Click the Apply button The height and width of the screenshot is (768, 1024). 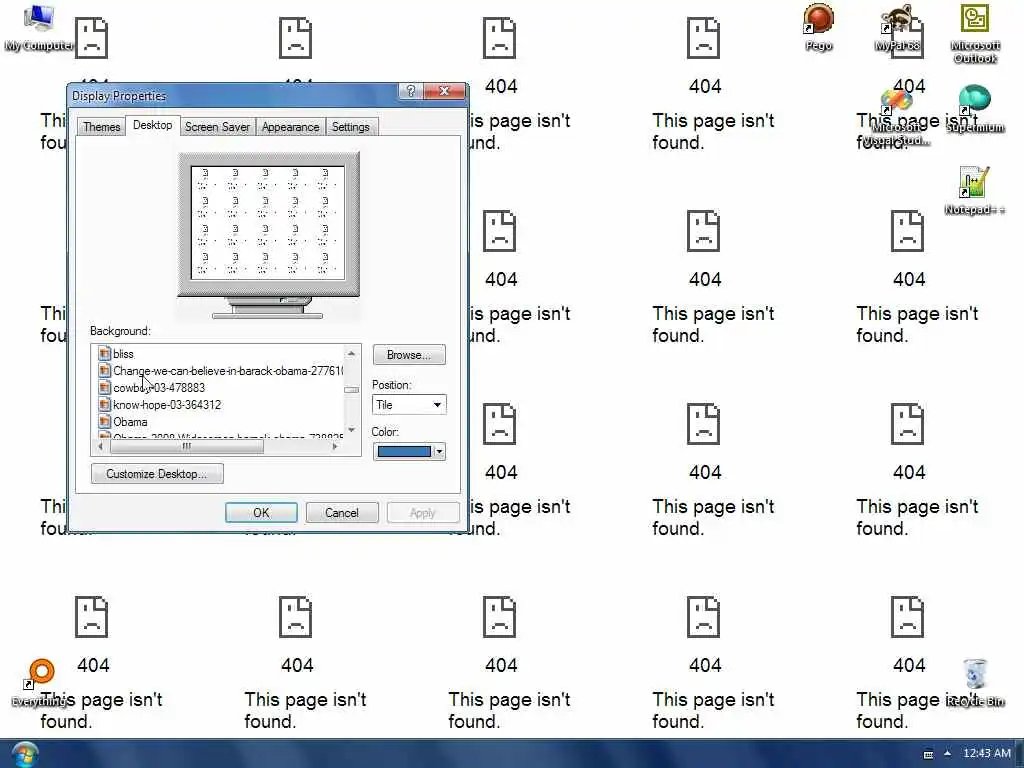(x=423, y=513)
